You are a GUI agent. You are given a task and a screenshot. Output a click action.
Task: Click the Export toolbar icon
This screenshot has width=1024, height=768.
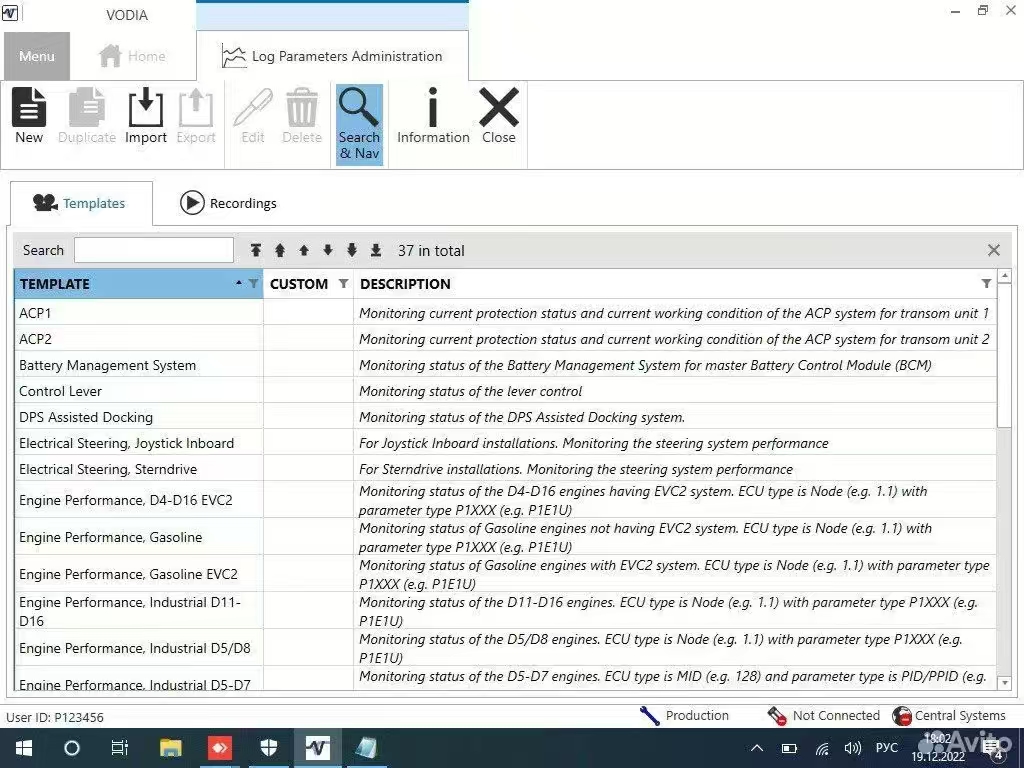196,116
